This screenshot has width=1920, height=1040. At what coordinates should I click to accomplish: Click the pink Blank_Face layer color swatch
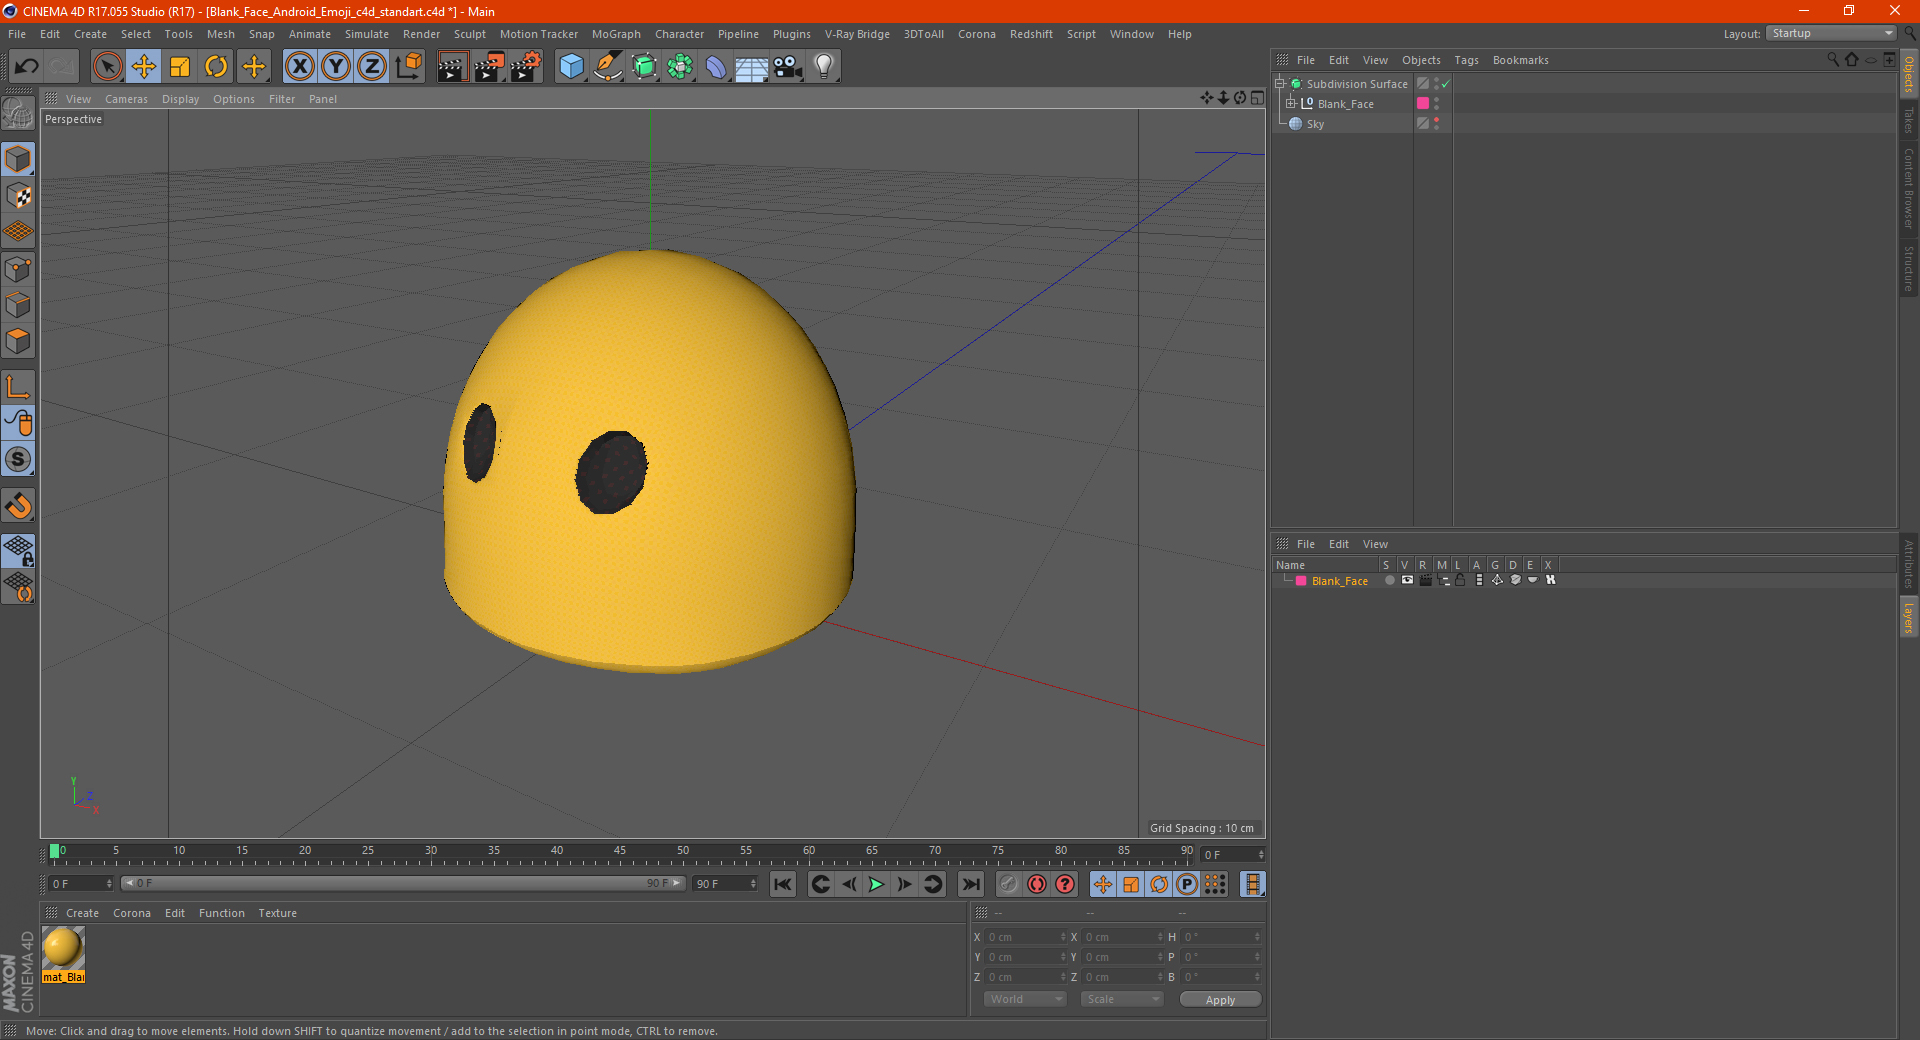tap(1301, 581)
